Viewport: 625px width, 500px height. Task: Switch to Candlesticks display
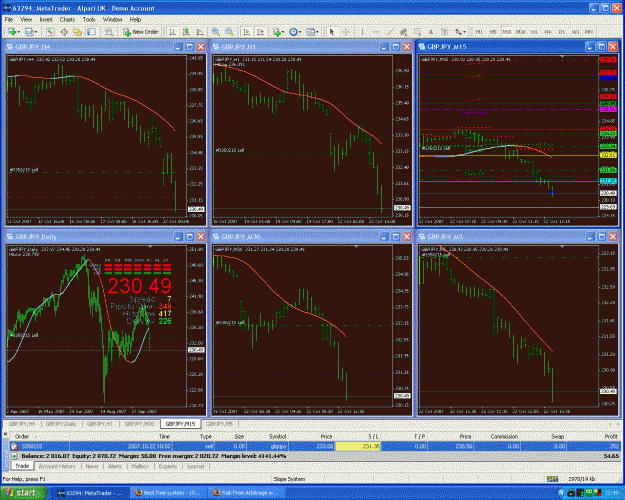click(x=186, y=32)
